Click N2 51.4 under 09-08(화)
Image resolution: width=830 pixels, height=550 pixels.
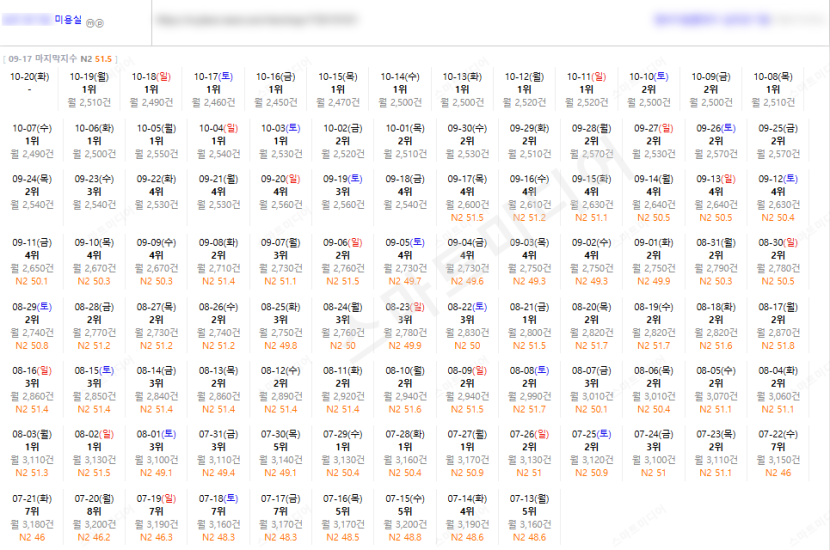point(219,281)
